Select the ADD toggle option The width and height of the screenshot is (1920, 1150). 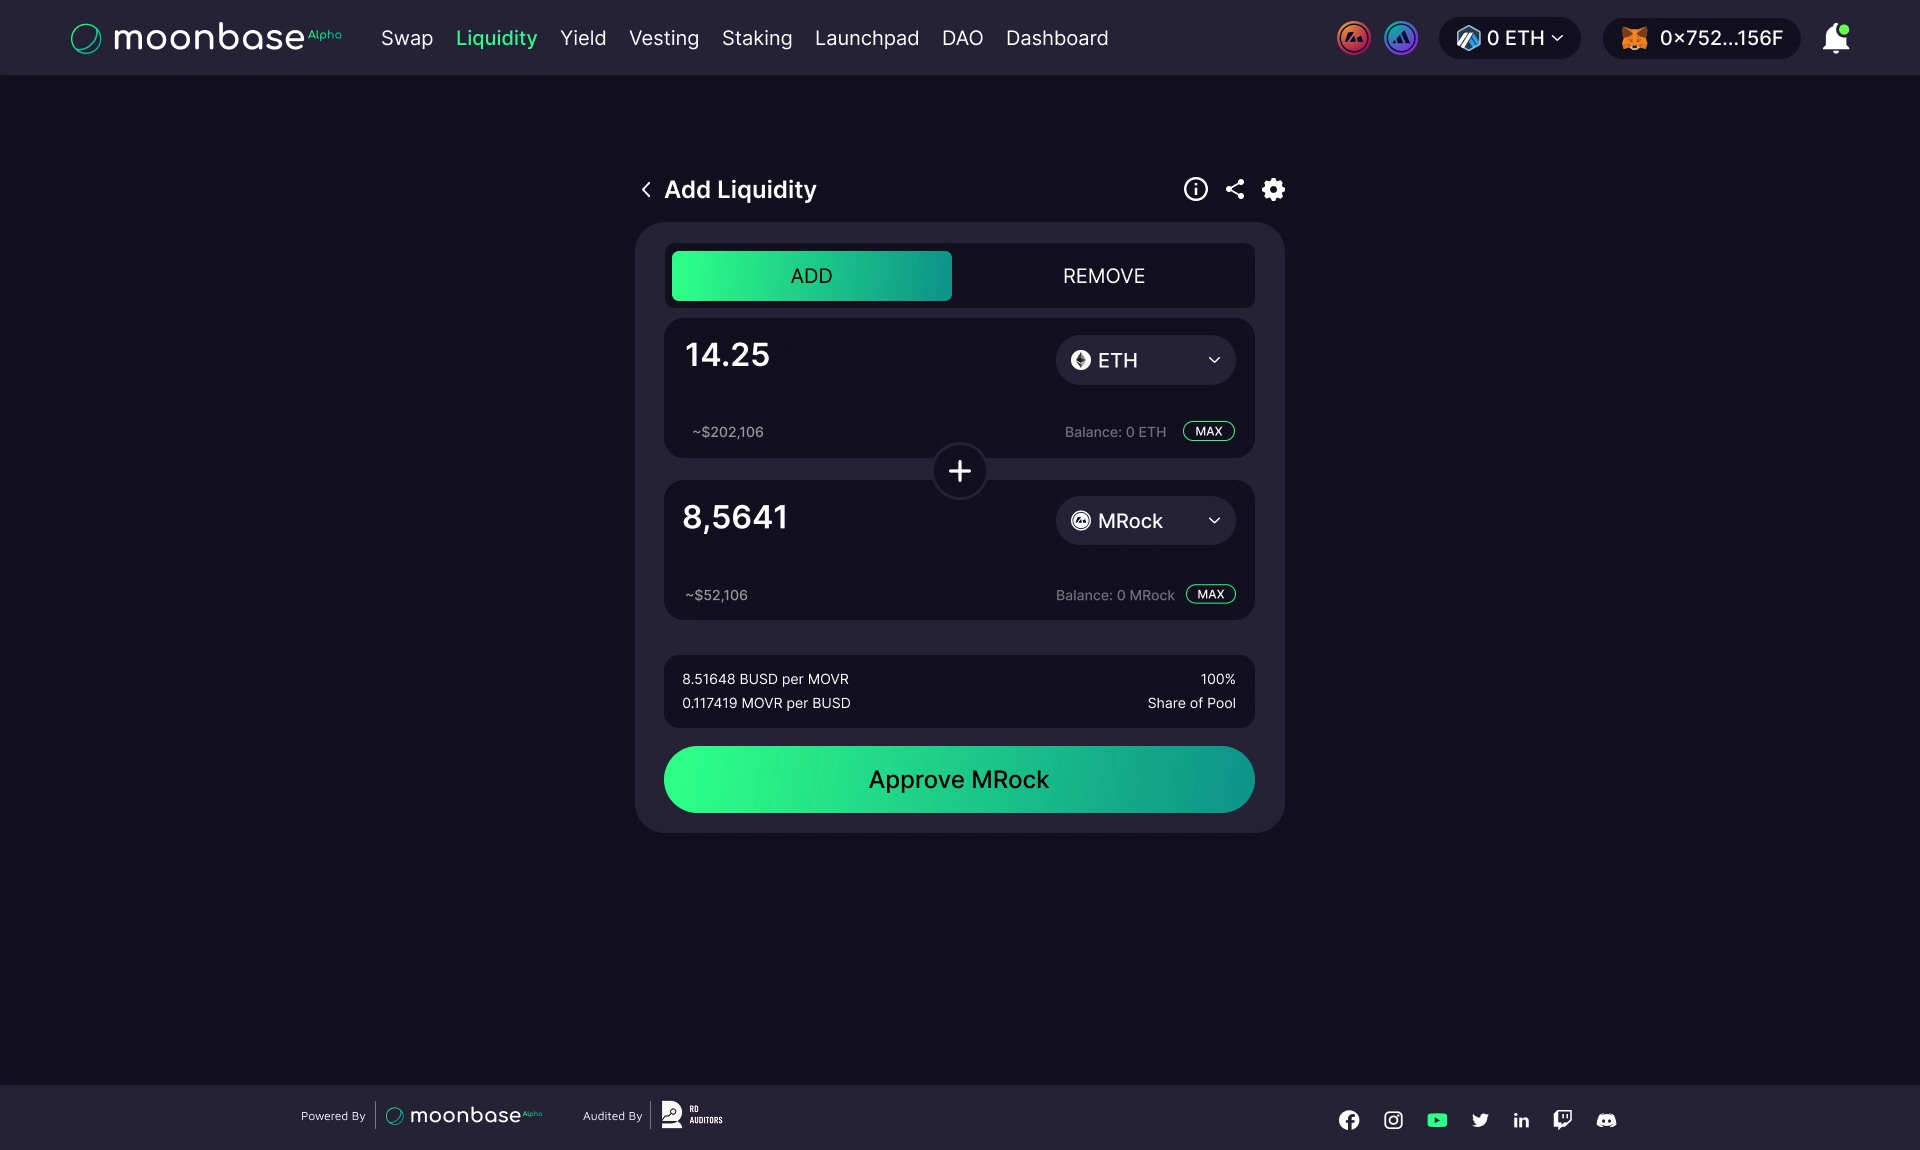[811, 276]
